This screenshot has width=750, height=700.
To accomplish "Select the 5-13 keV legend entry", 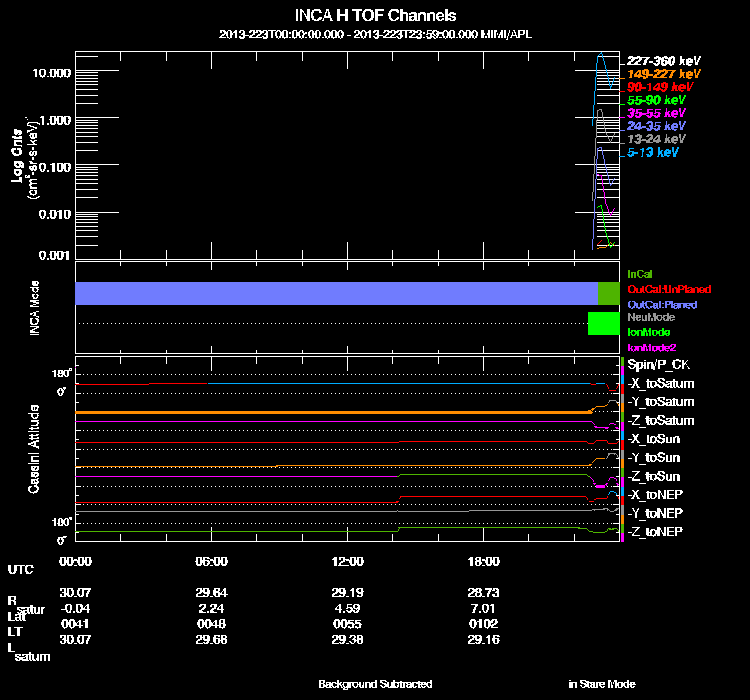I will click(x=652, y=152).
